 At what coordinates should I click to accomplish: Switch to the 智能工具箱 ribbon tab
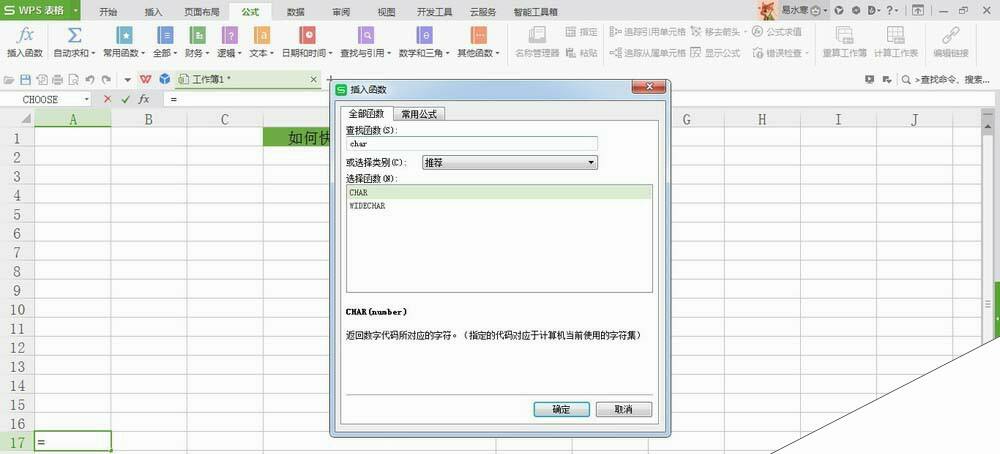pos(536,12)
